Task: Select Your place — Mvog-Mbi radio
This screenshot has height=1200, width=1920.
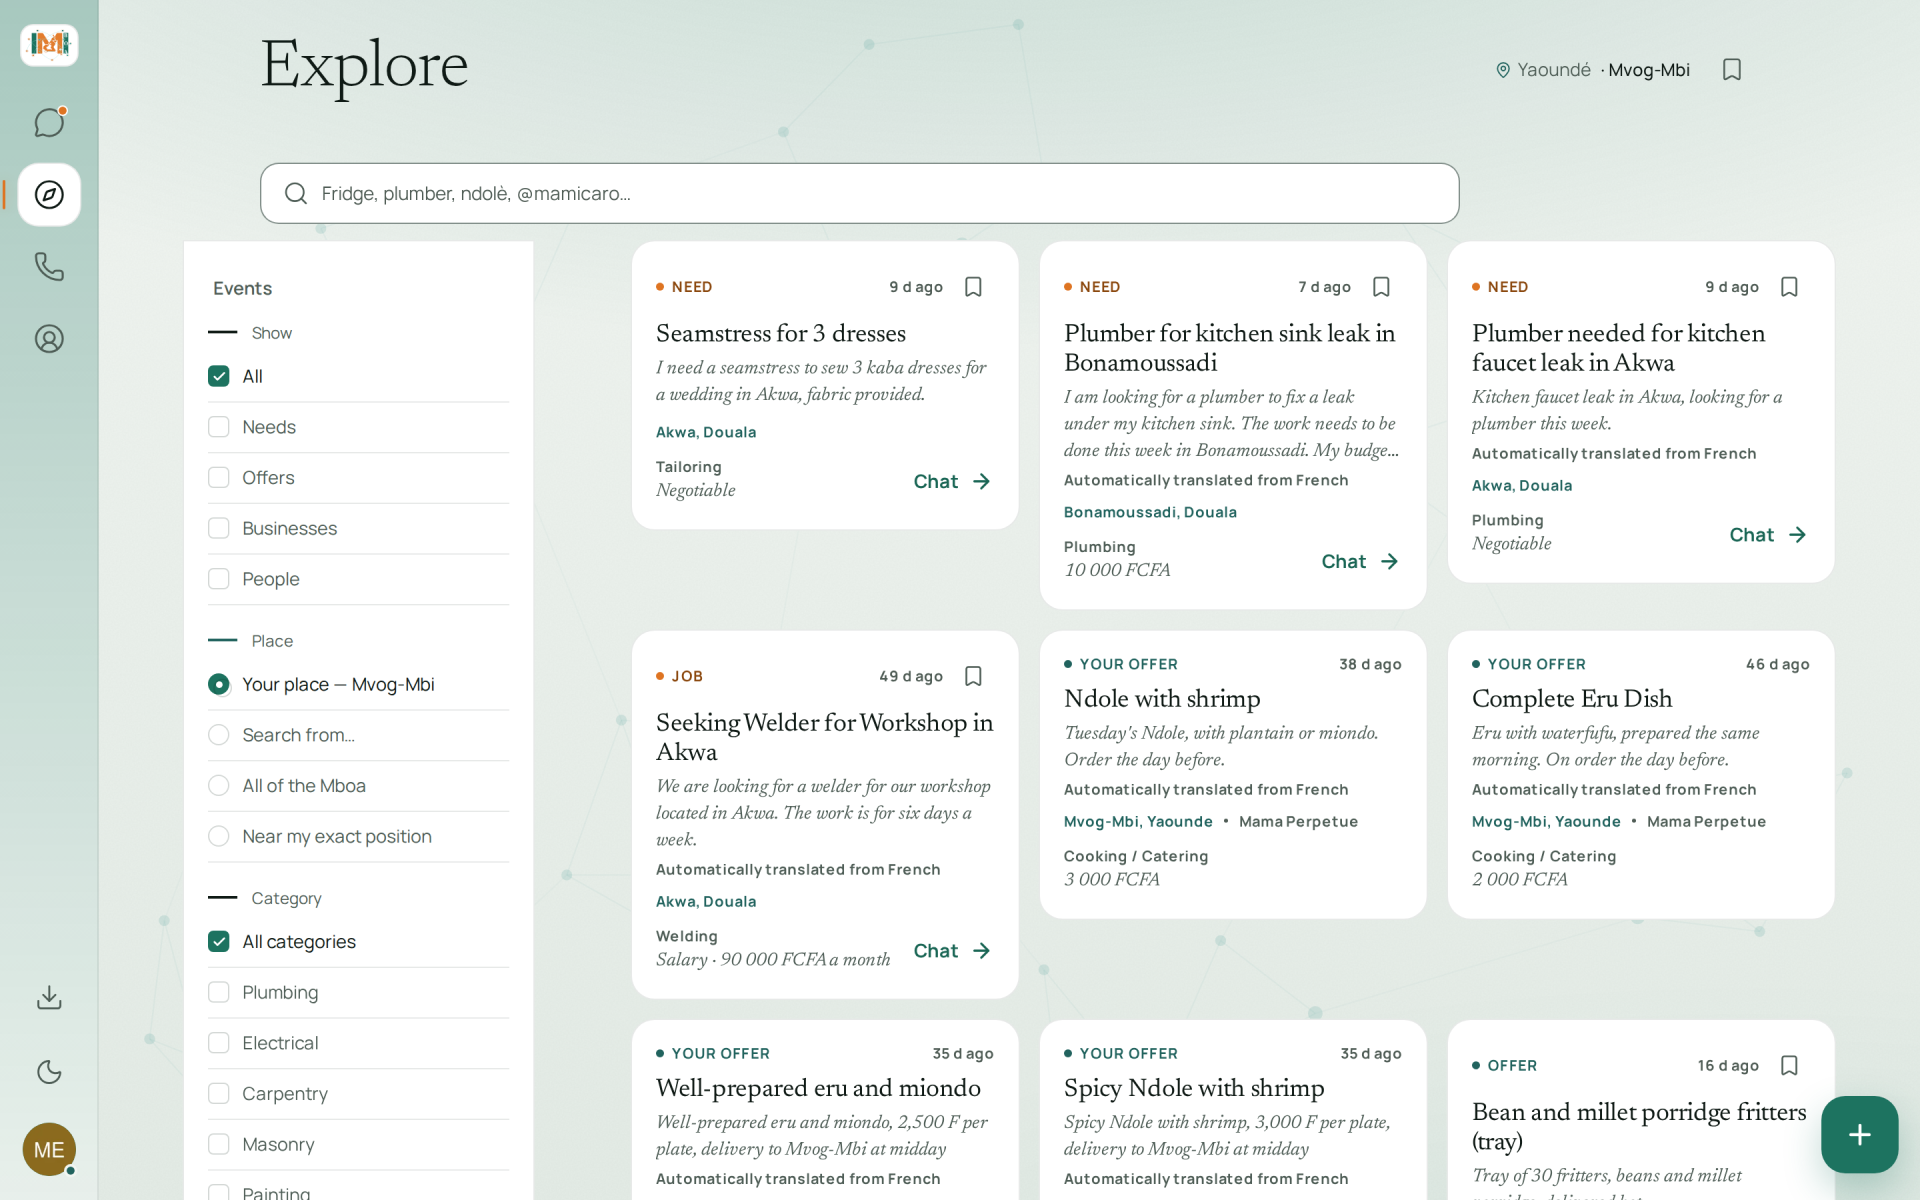Action: 218,684
